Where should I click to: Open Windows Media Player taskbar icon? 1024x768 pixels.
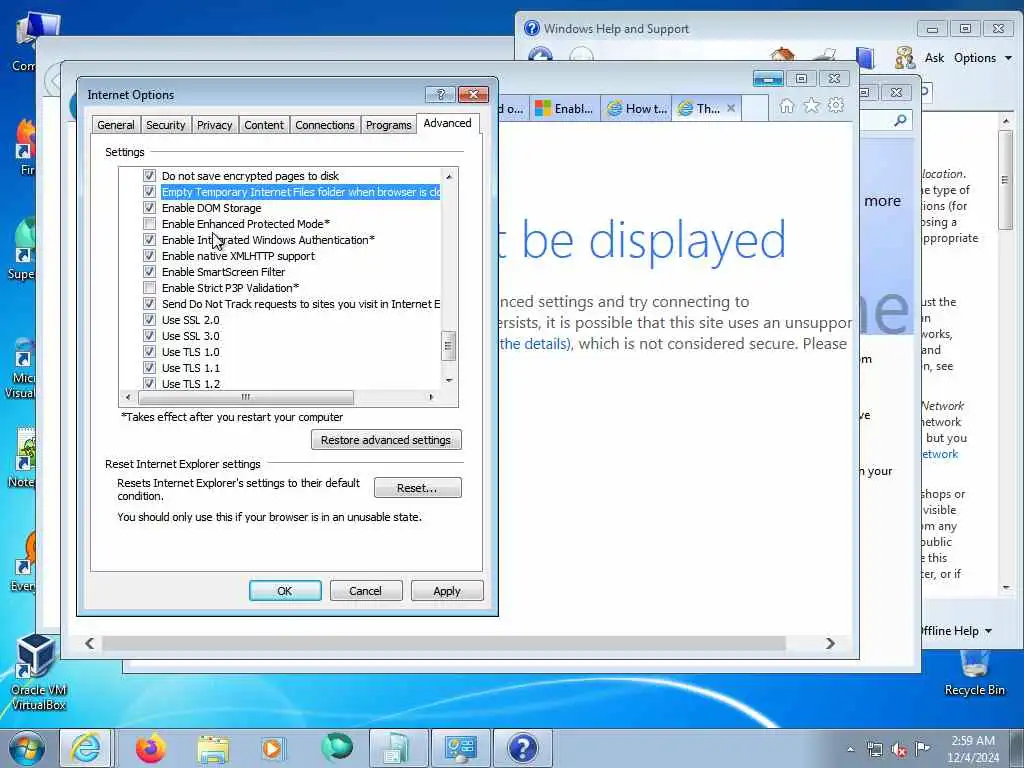pos(272,748)
